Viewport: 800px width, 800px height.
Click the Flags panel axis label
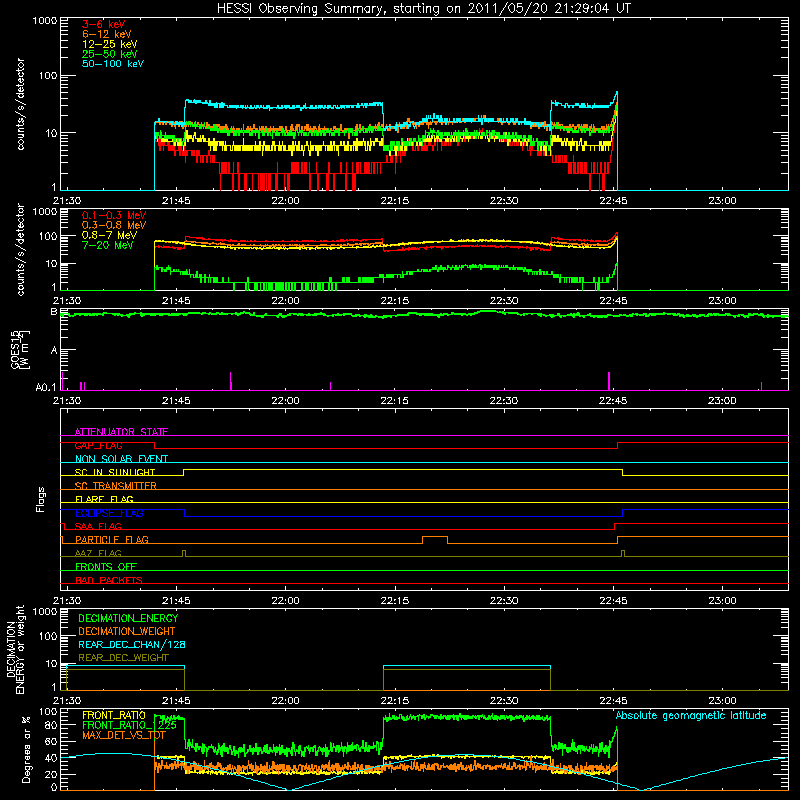41,499
